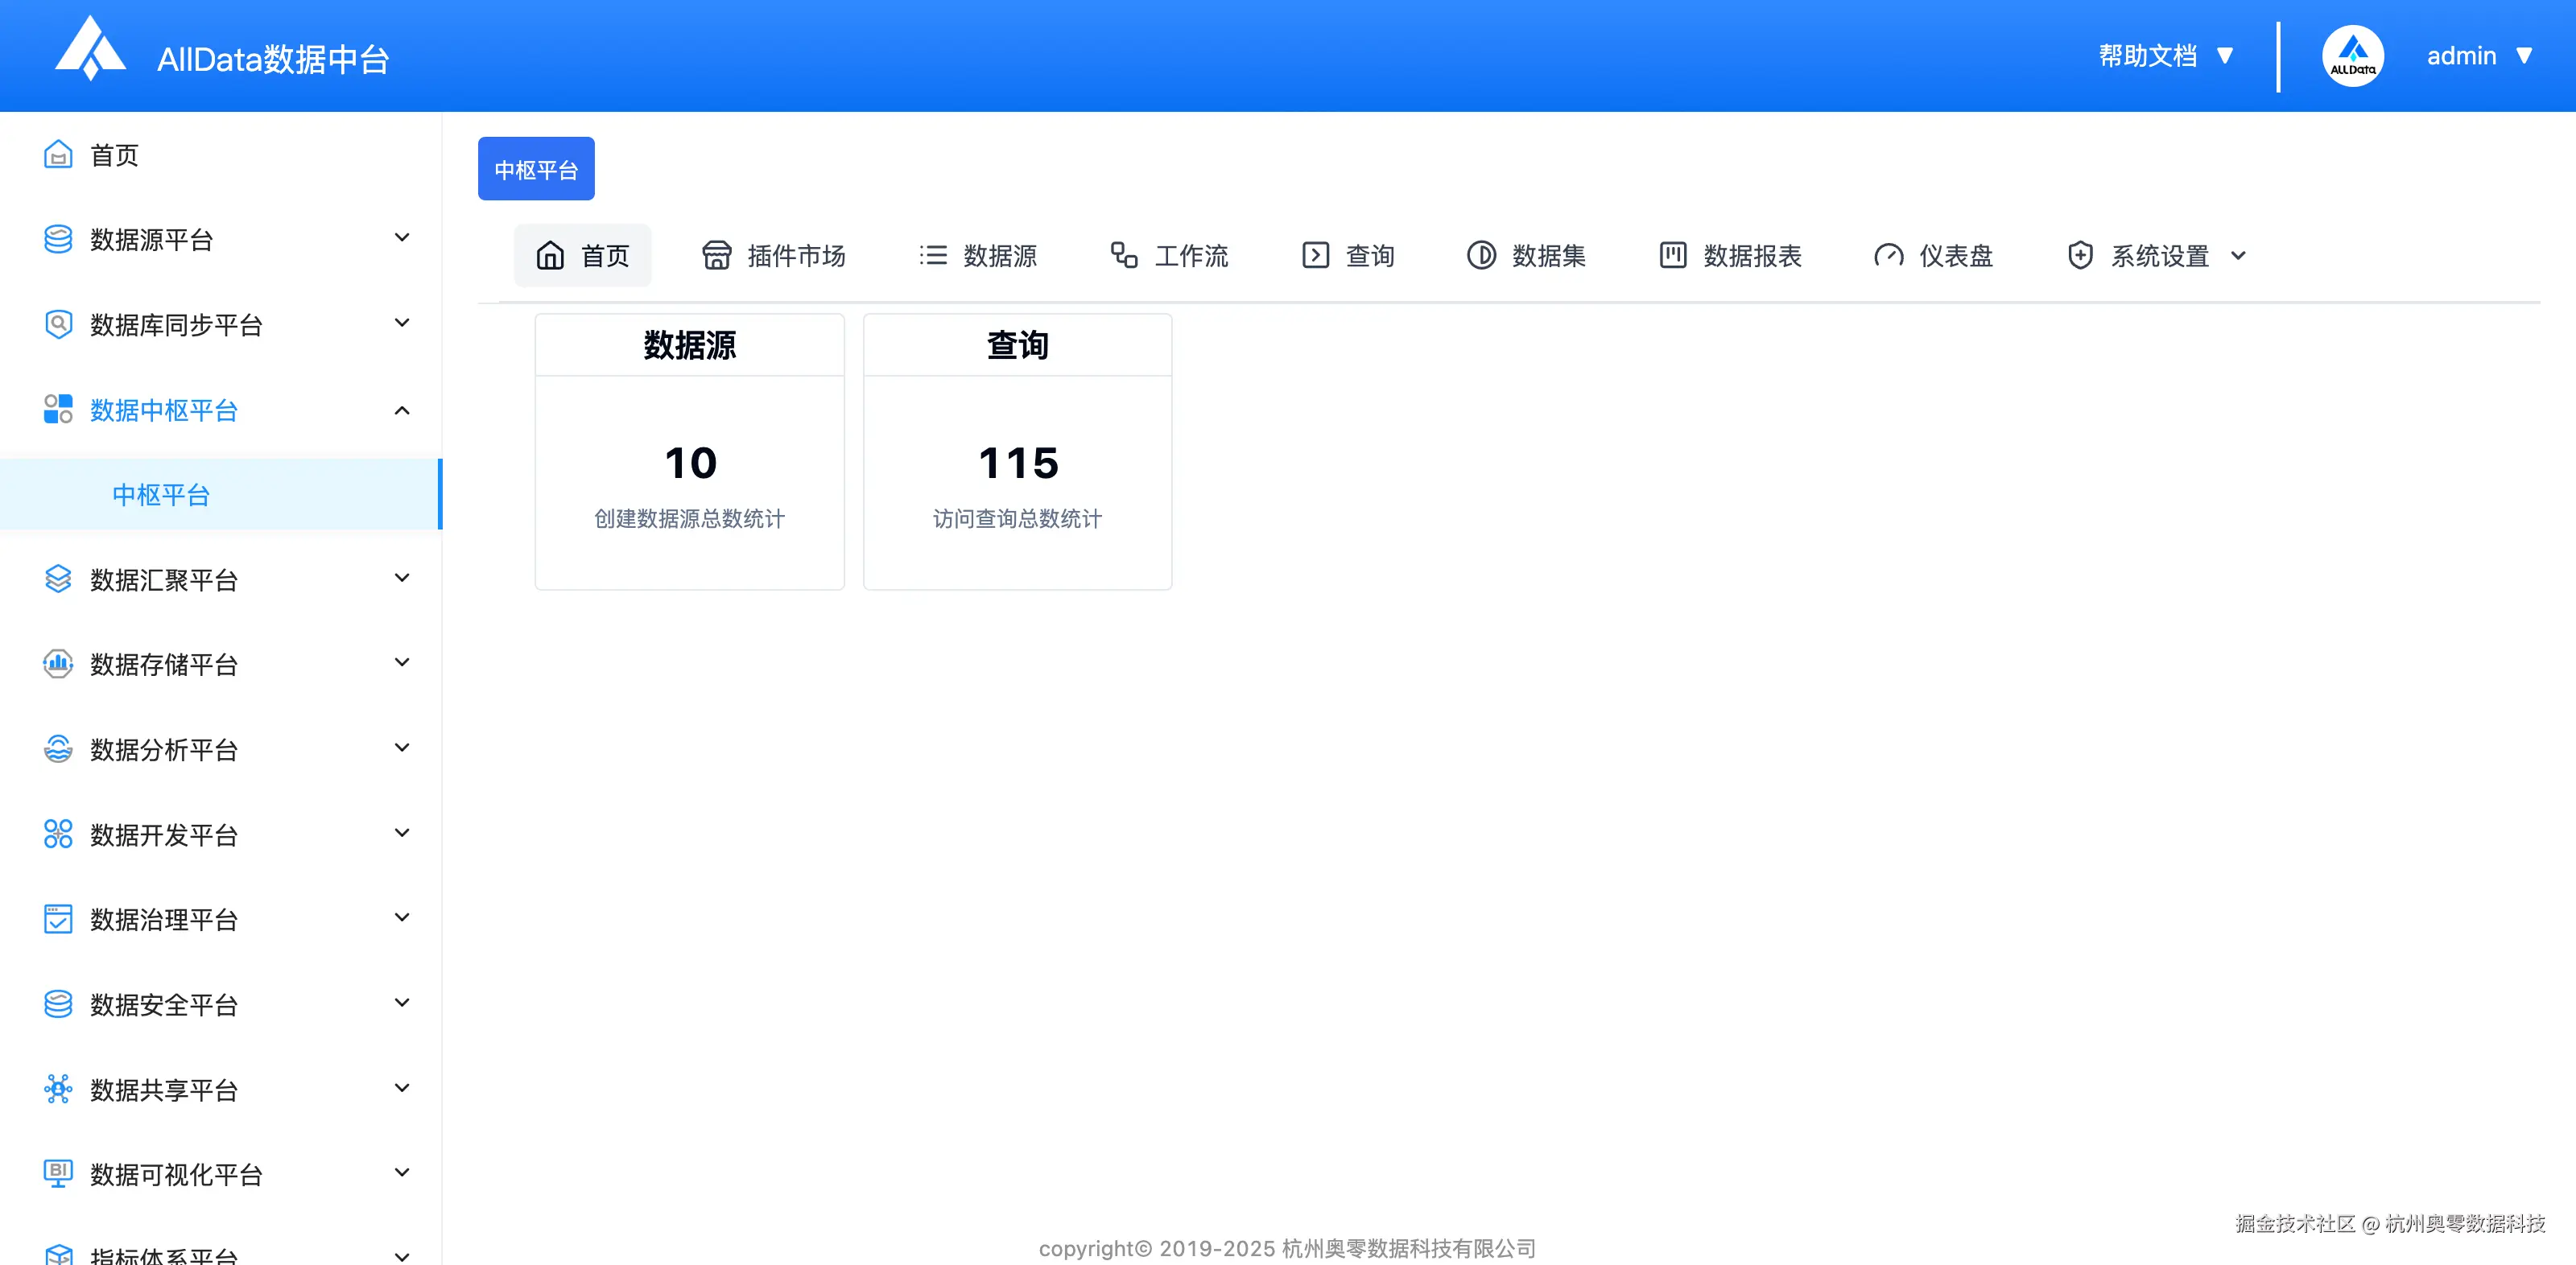The height and width of the screenshot is (1265, 2576).
Task: Click the 中枢平台 blue button
Action: [x=536, y=168]
